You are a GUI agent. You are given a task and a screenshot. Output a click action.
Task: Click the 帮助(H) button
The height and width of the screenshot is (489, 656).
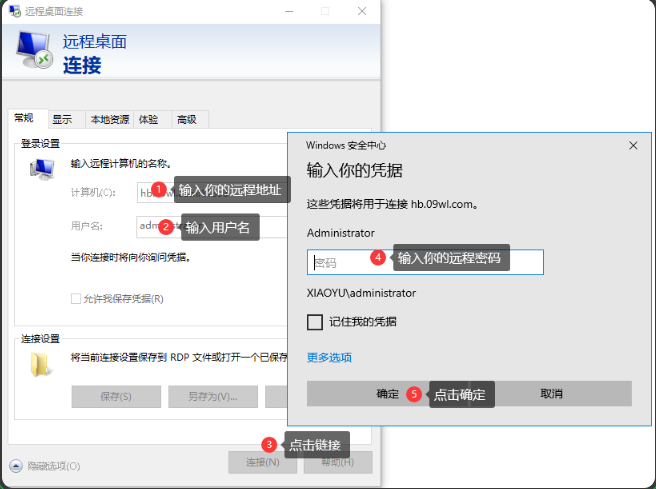(x=338, y=462)
